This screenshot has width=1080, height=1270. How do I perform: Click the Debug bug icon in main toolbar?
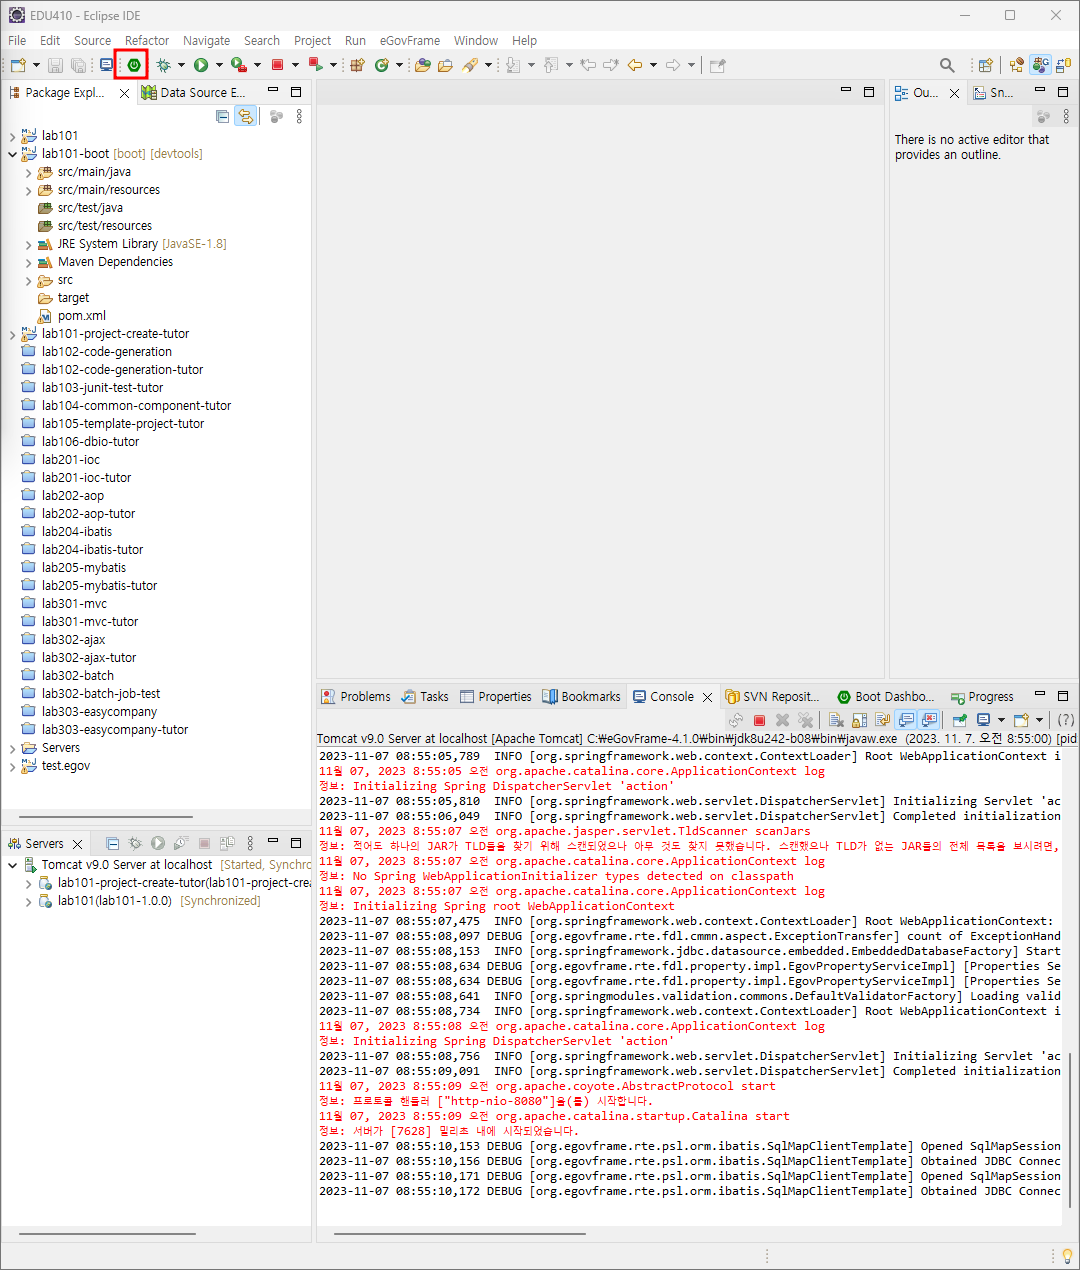[x=163, y=65]
